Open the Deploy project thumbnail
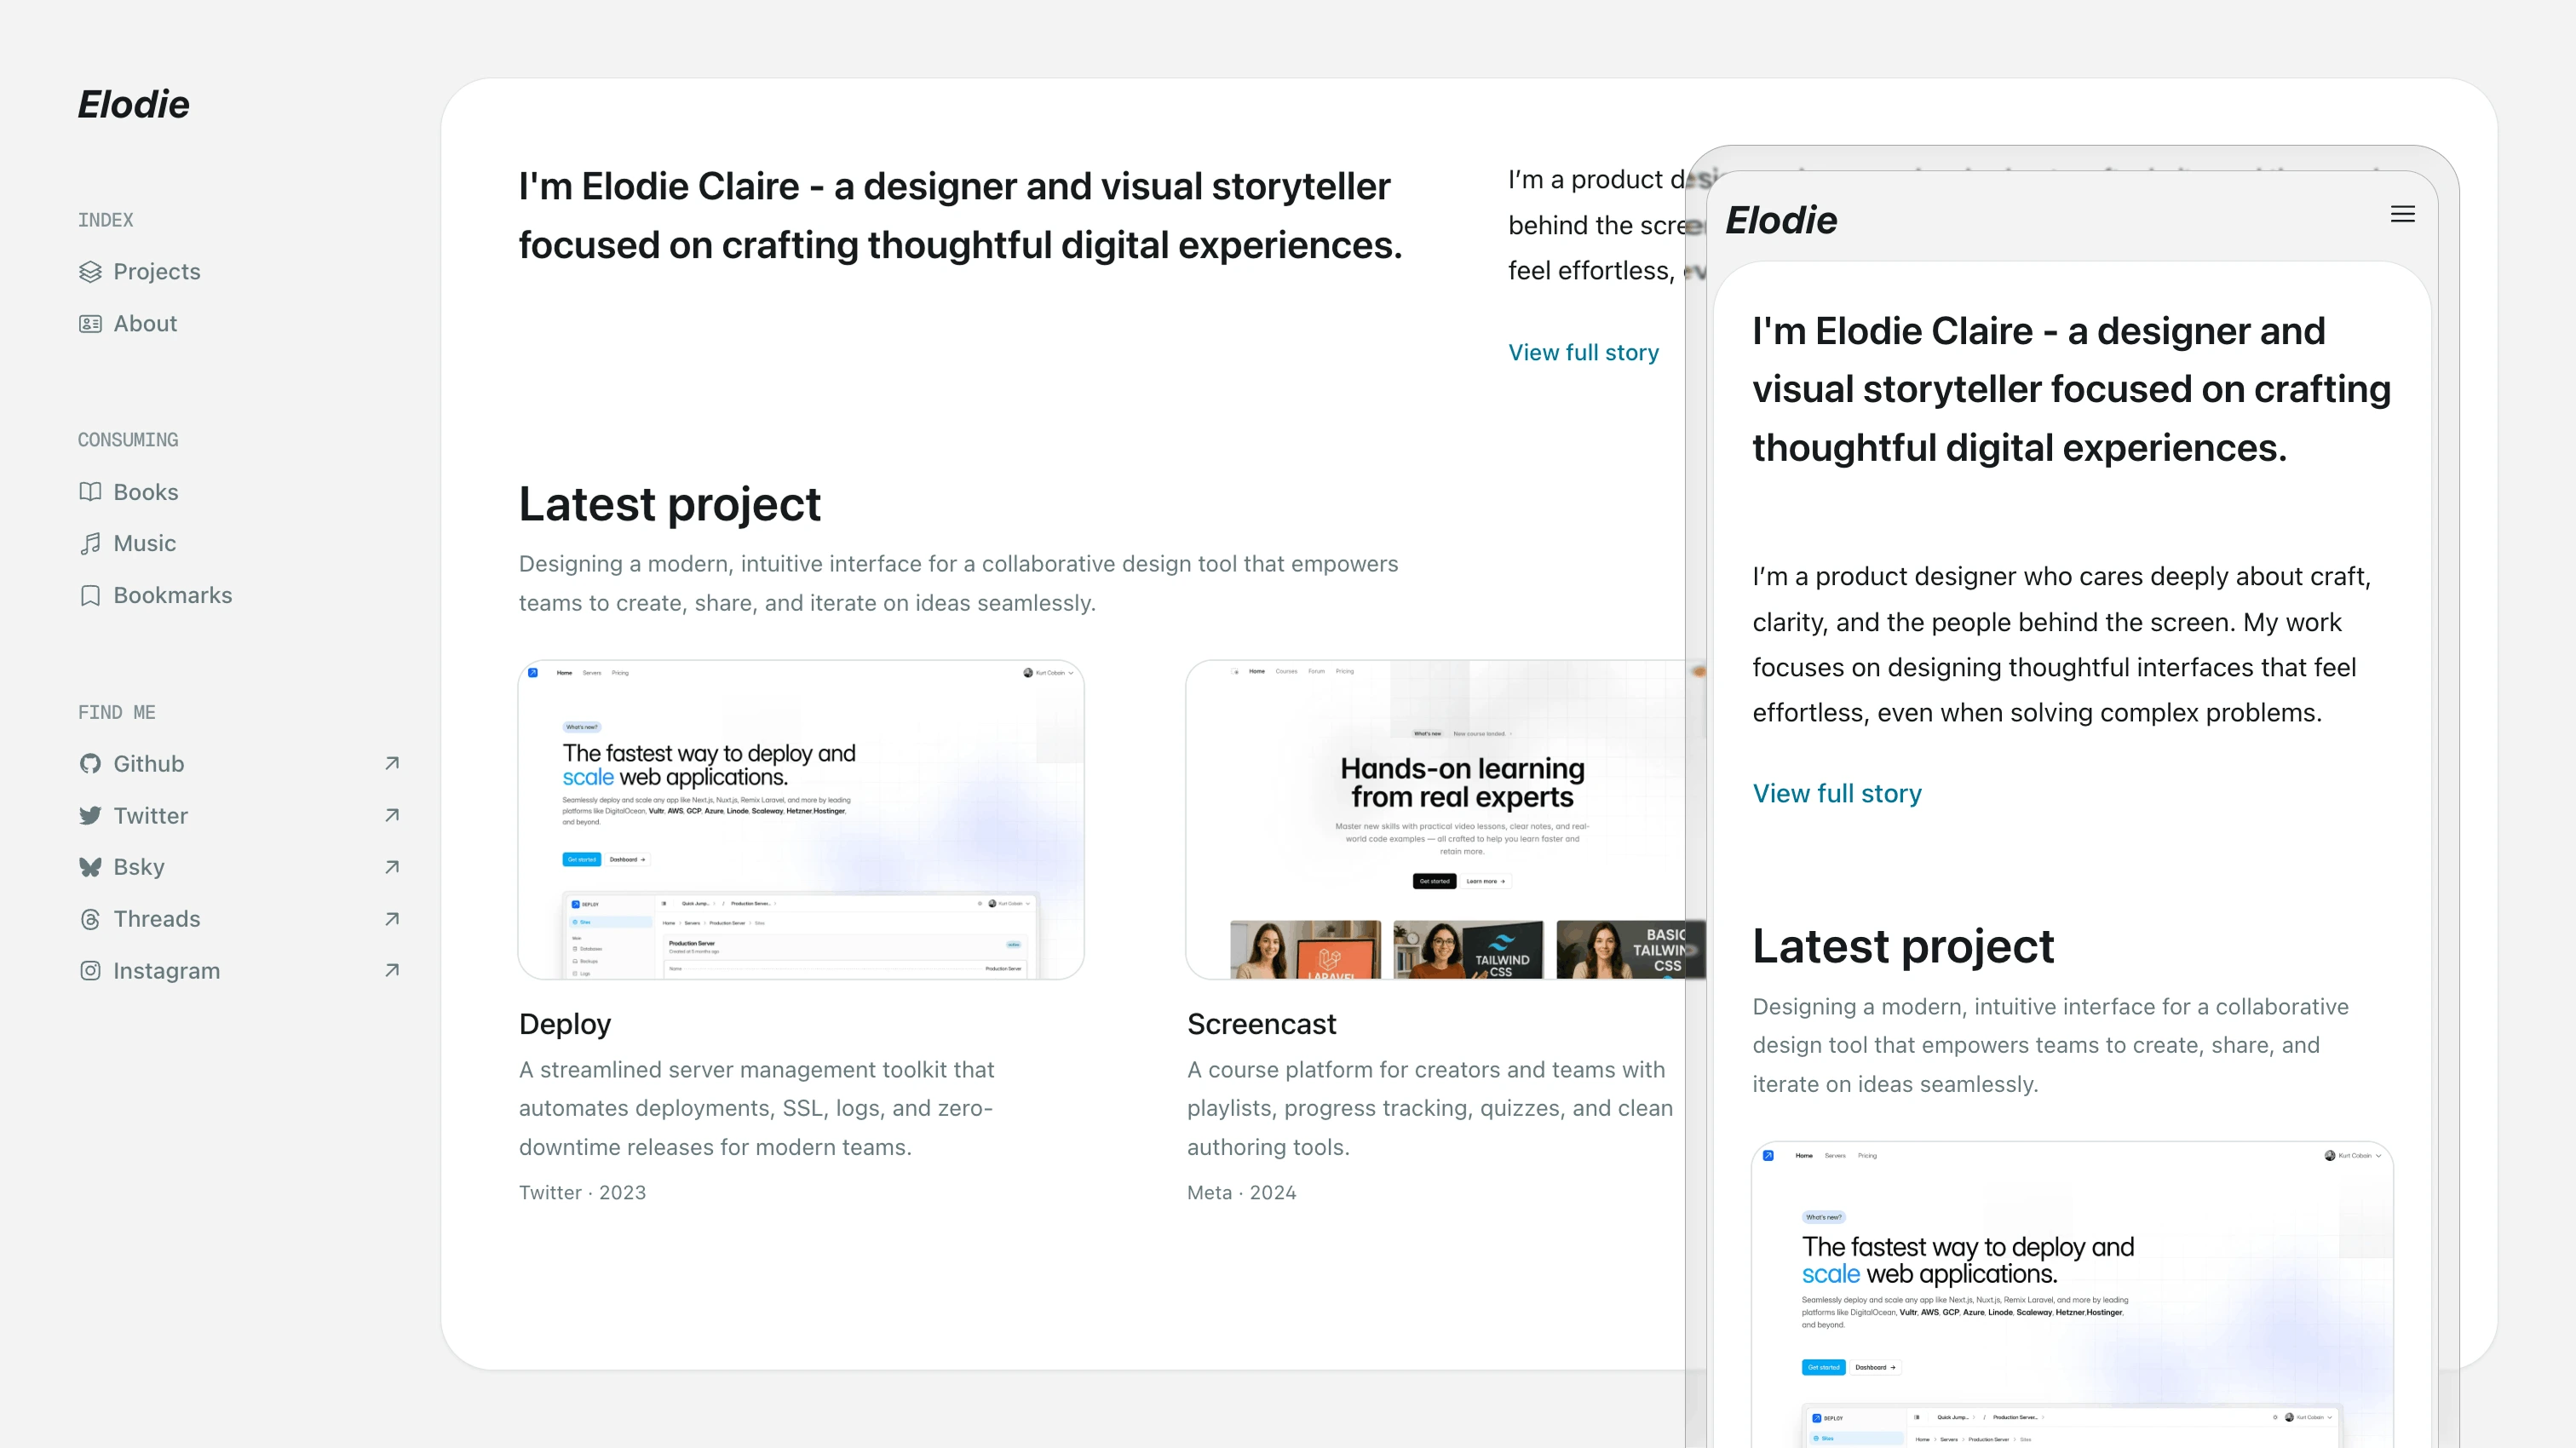Screen dimensions: 2576x1448 (x=801, y=819)
